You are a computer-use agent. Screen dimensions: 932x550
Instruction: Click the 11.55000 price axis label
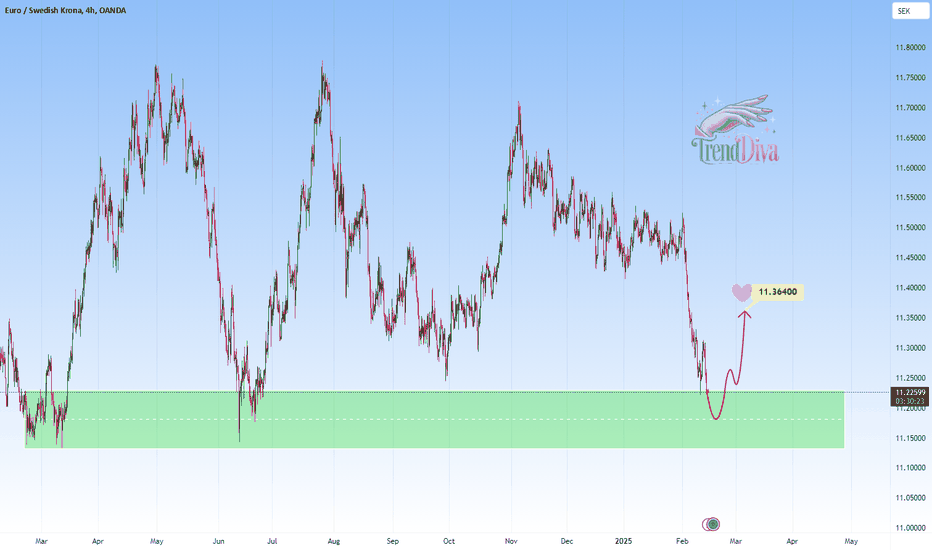tap(911, 197)
